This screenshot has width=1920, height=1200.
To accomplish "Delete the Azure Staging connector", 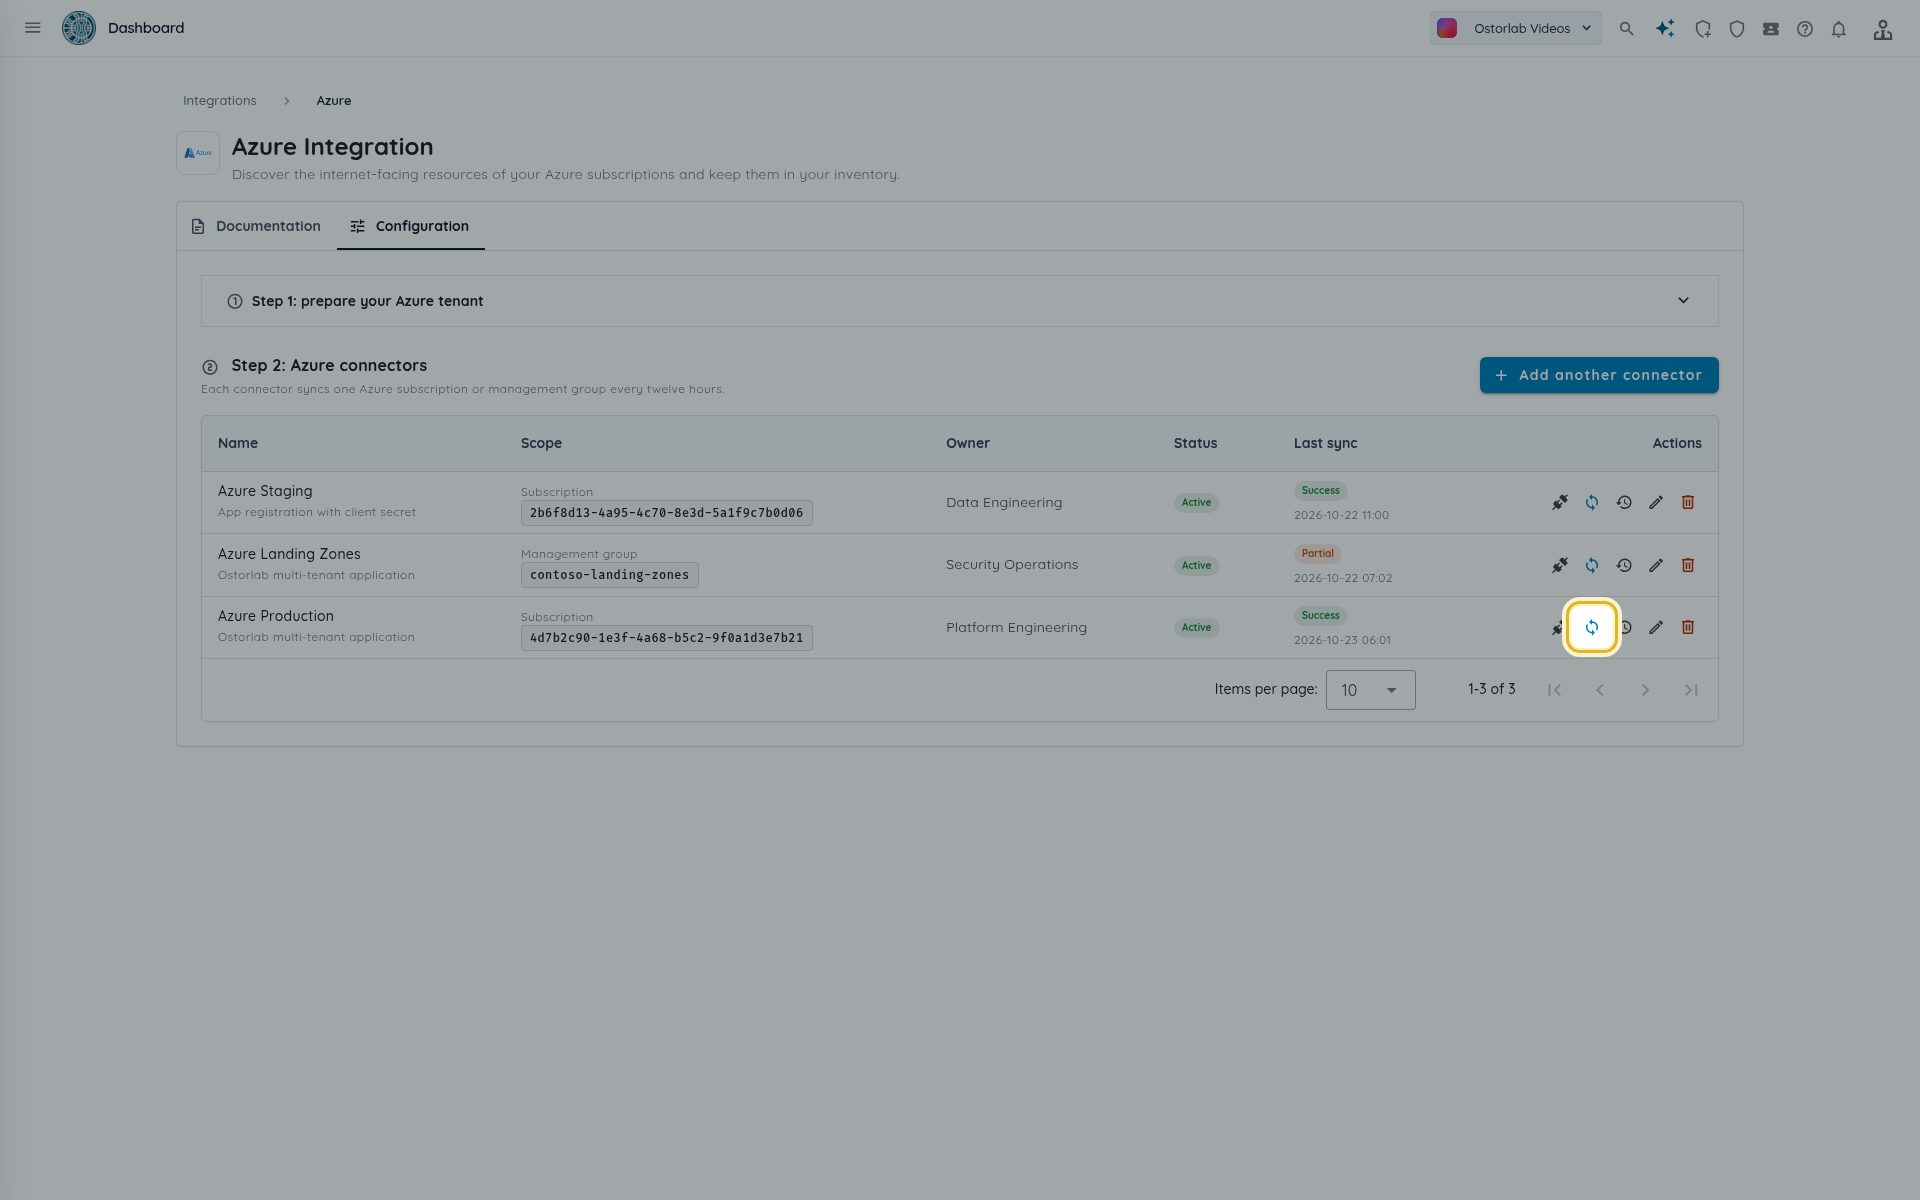I will pyautogui.click(x=1688, y=502).
